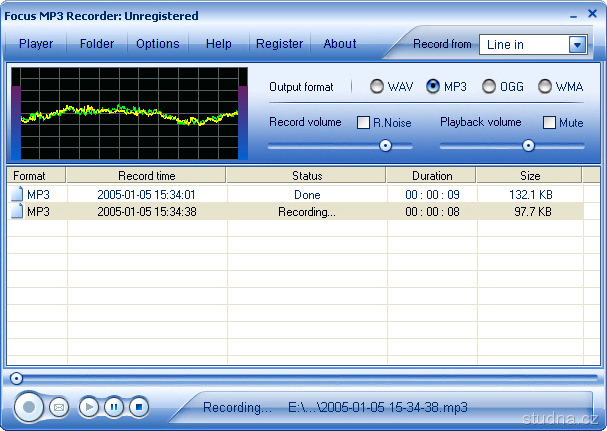
Task: Tick the Mute checkbox
Action: (x=549, y=122)
